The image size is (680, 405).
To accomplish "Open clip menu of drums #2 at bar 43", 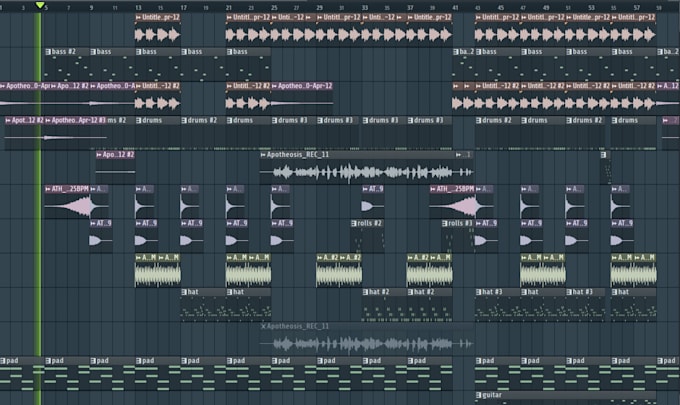I will pos(478,121).
